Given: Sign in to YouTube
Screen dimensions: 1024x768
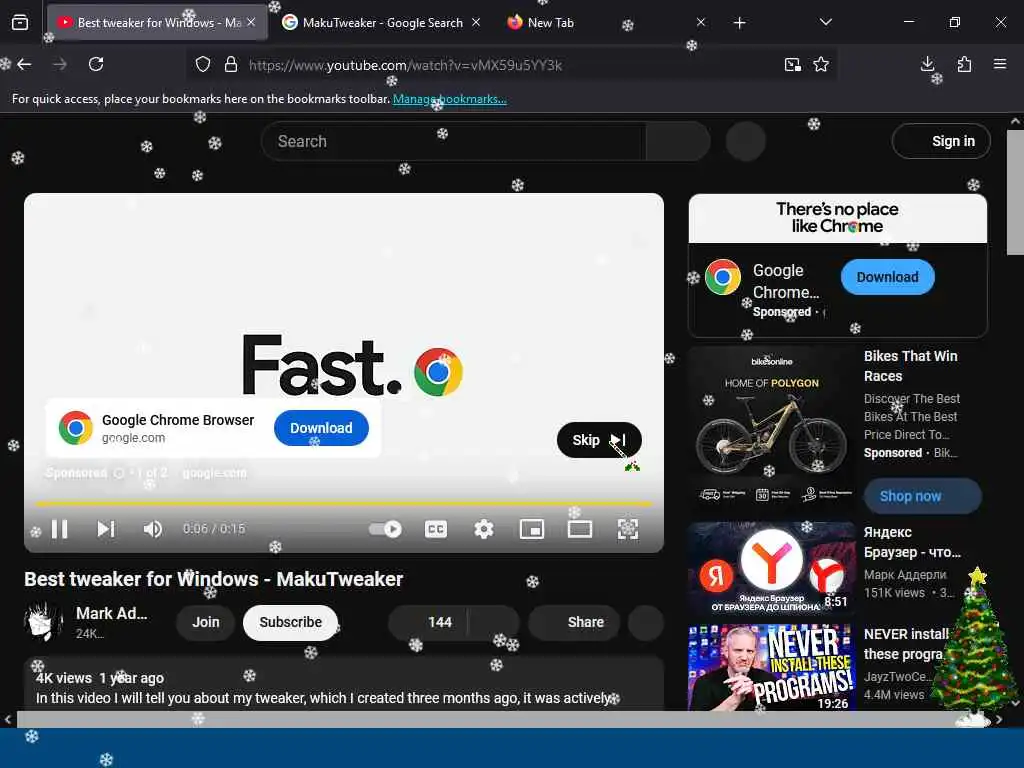Looking at the screenshot, I should pyautogui.click(x=941, y=141).
